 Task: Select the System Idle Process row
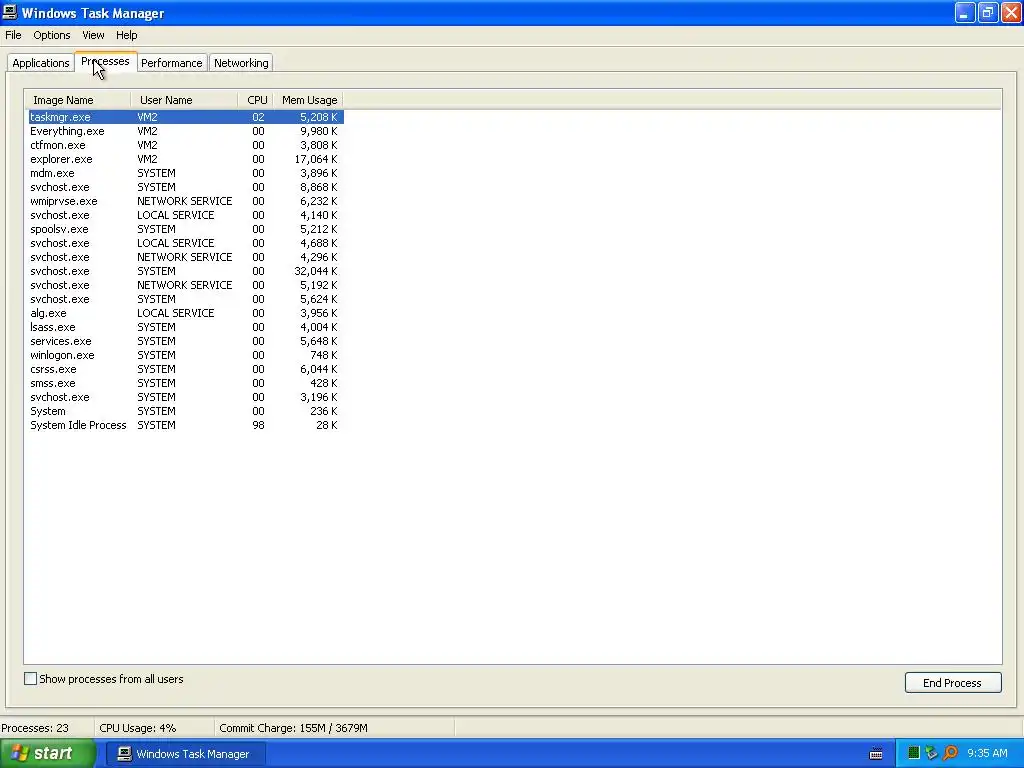tap(186, 425)
